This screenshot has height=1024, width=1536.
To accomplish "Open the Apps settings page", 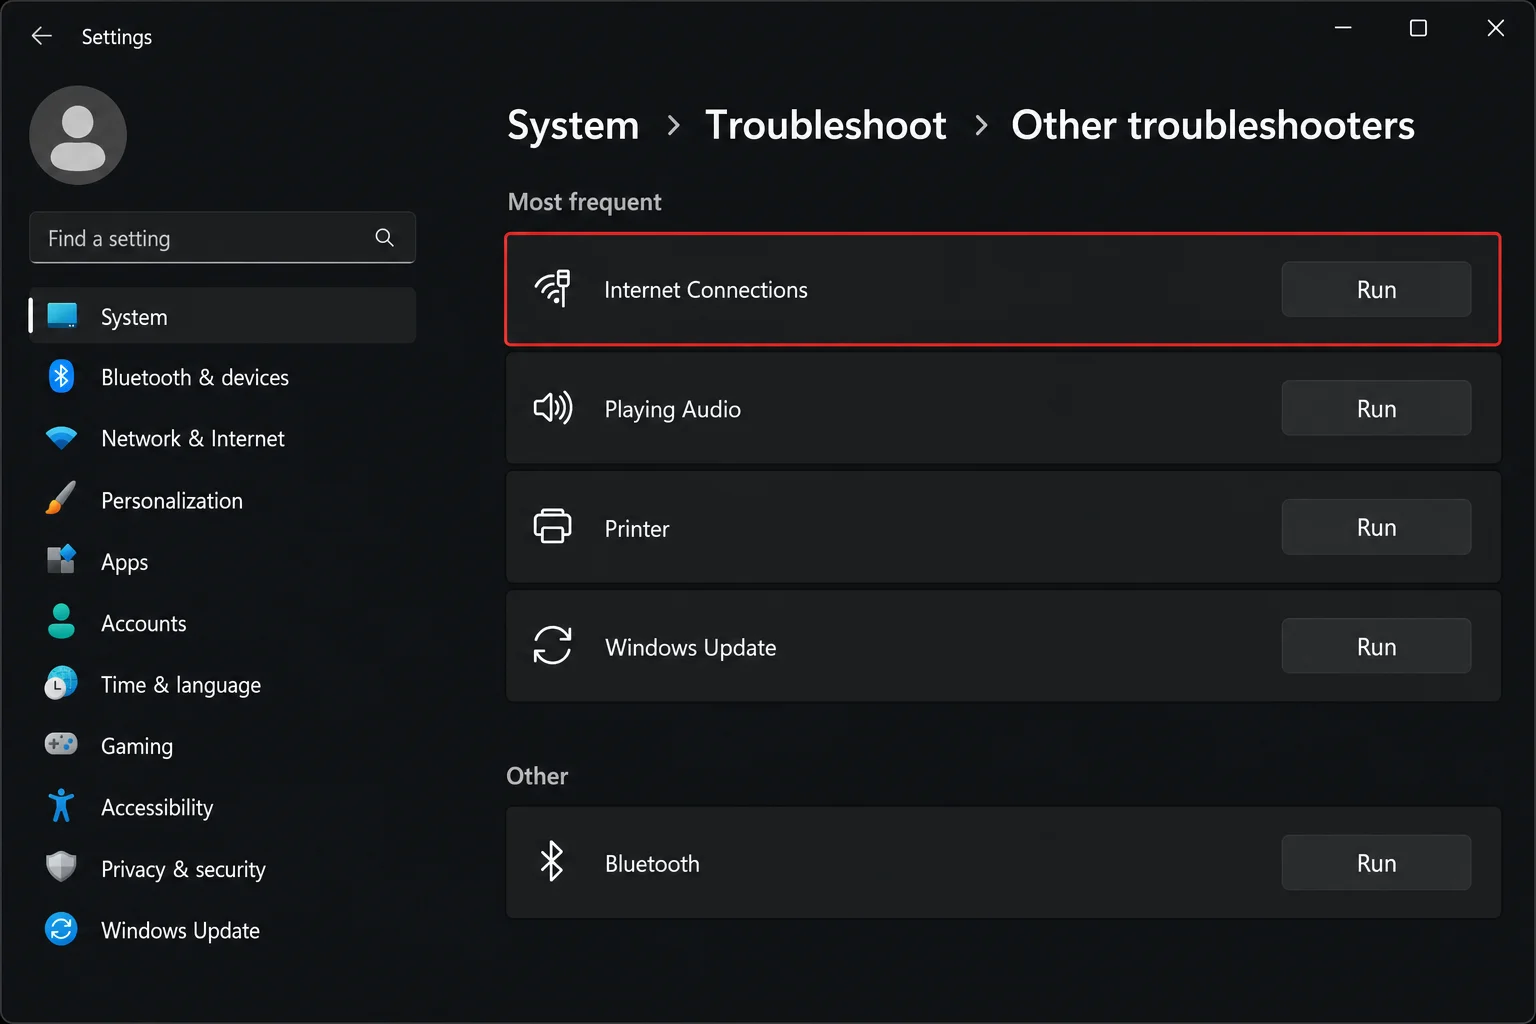I will tap(222, 561).
